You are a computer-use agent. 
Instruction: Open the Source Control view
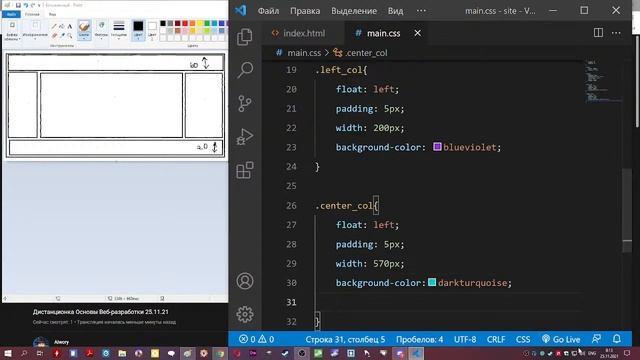[x=245, y=103]
